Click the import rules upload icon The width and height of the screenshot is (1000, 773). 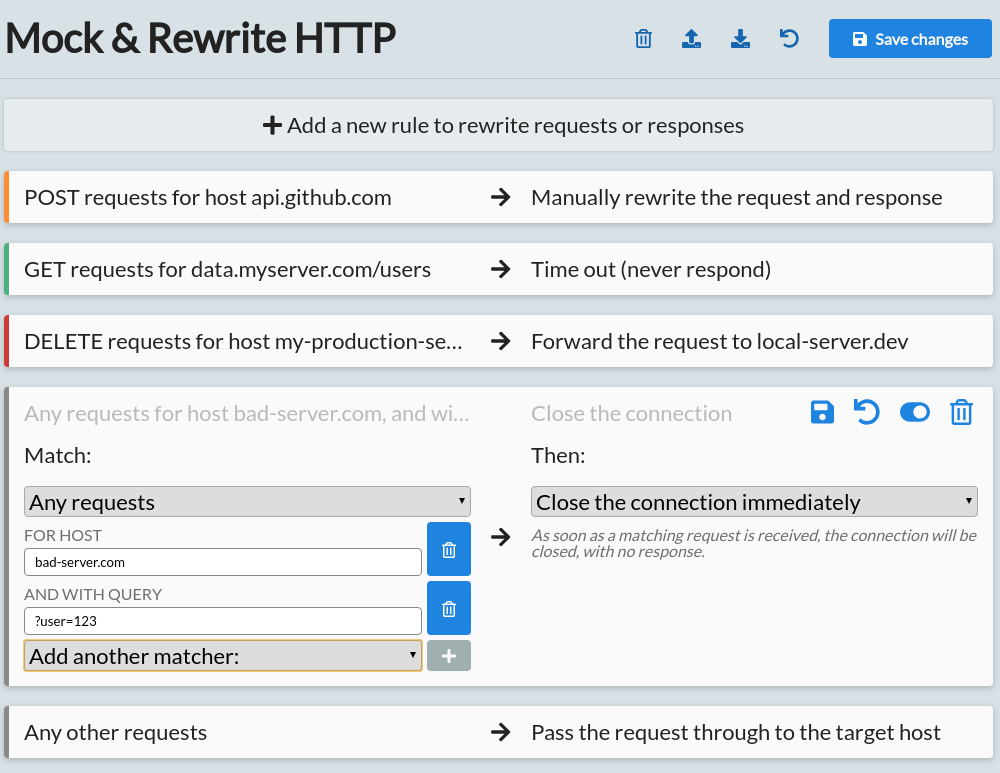coord(691,38)
